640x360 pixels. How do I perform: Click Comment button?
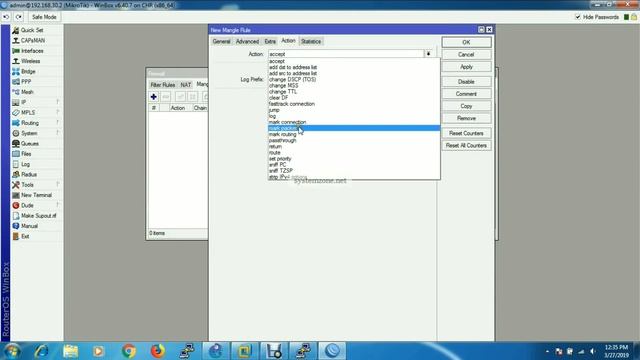pos(466,94)
